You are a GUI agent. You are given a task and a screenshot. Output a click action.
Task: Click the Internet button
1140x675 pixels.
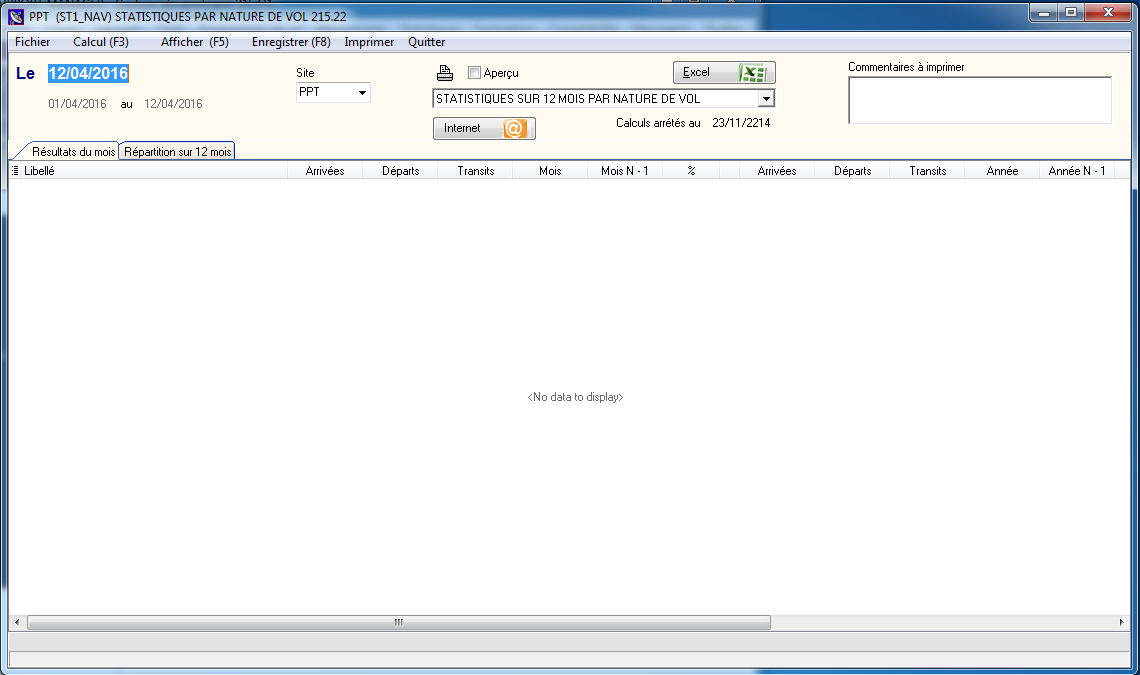(484, 129)
